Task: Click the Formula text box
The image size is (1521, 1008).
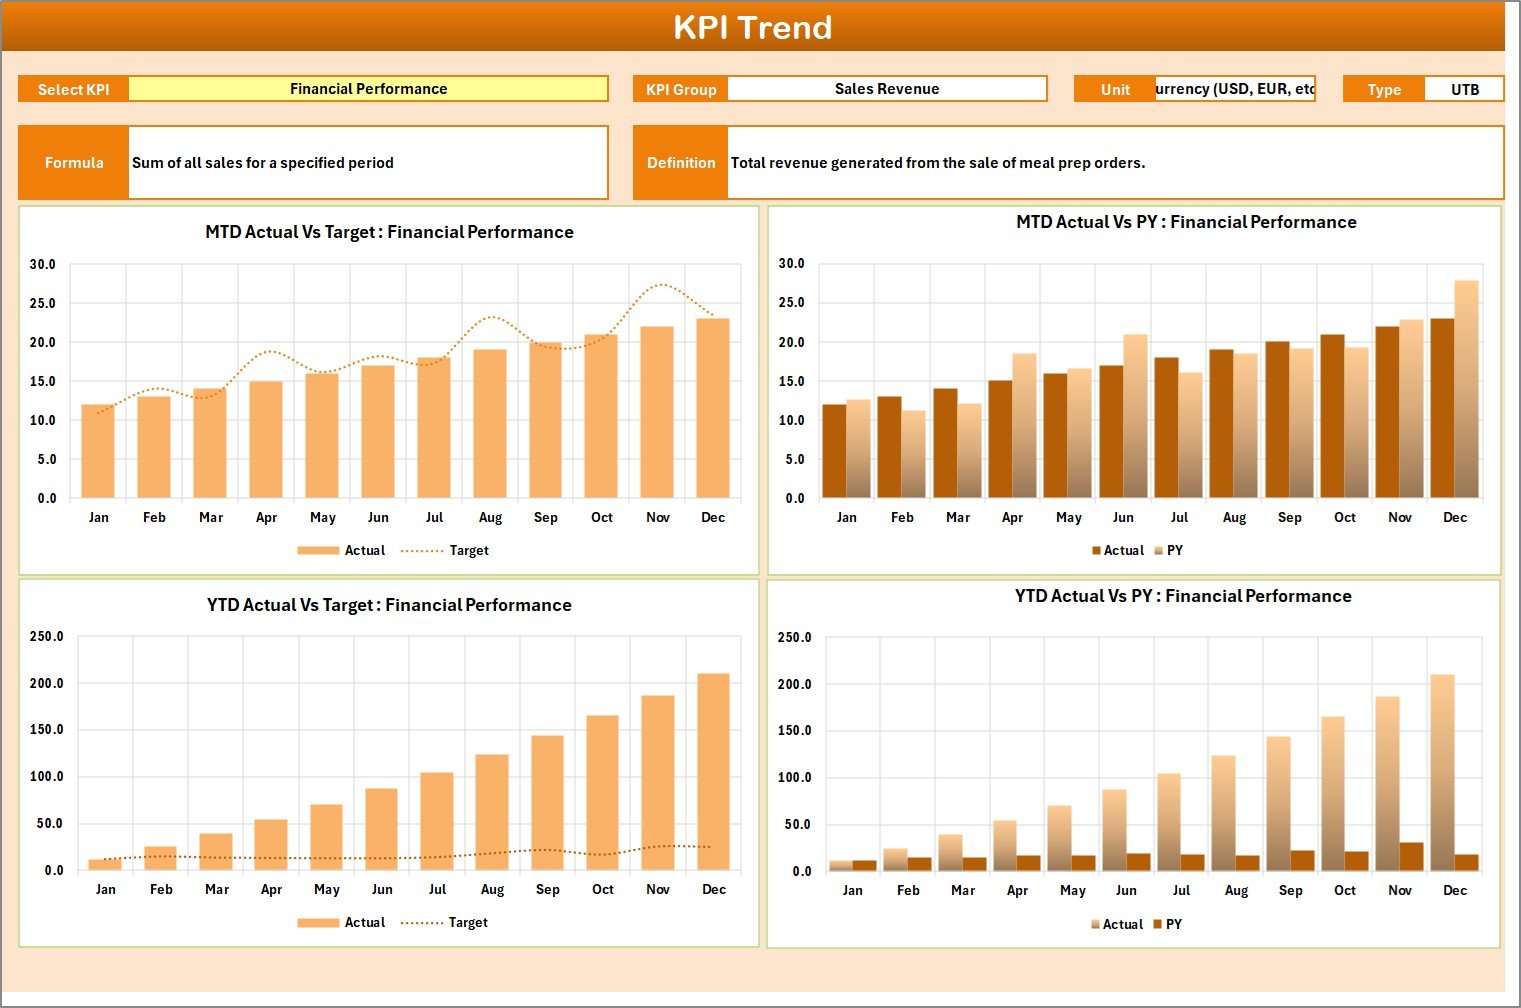Action: tap(368, 162)
